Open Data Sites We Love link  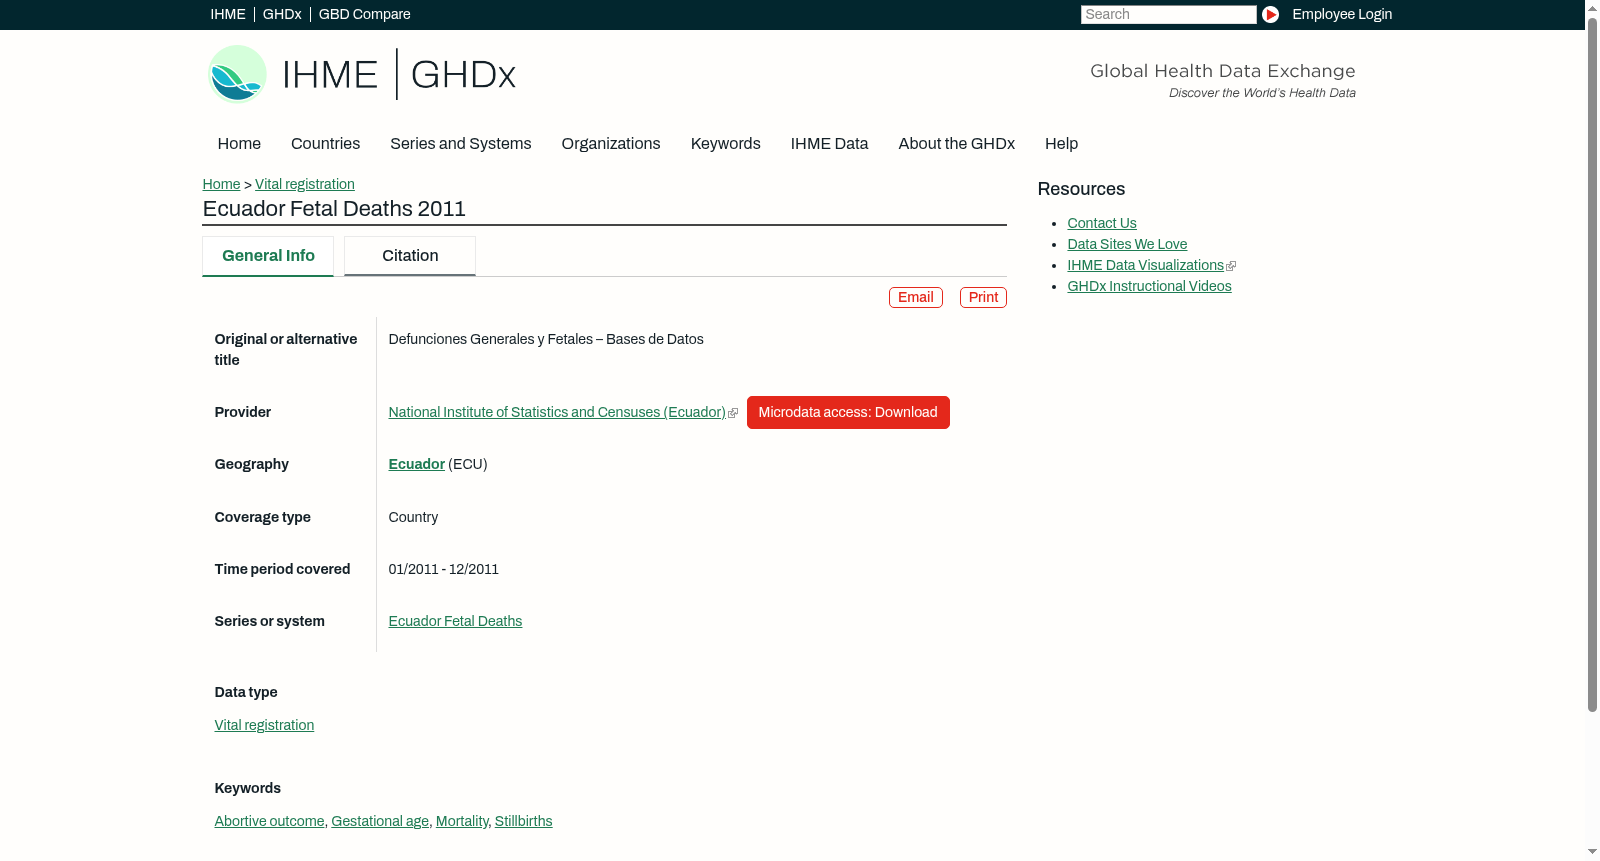[1127, 244]
